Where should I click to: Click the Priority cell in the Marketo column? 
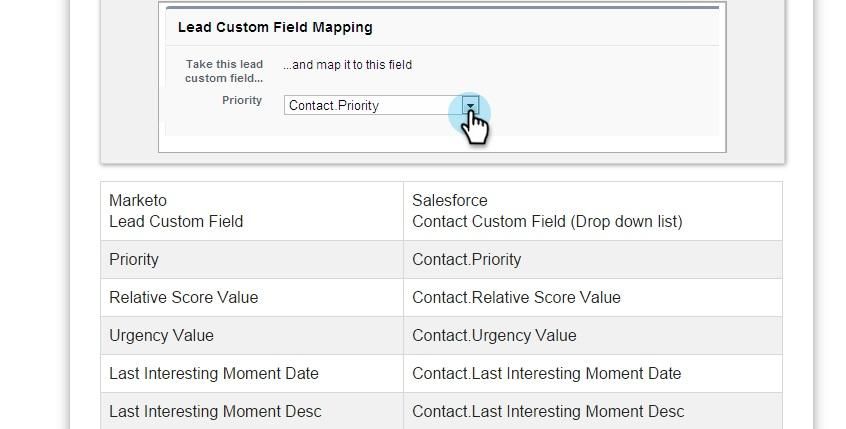click(x=134, y=259)
